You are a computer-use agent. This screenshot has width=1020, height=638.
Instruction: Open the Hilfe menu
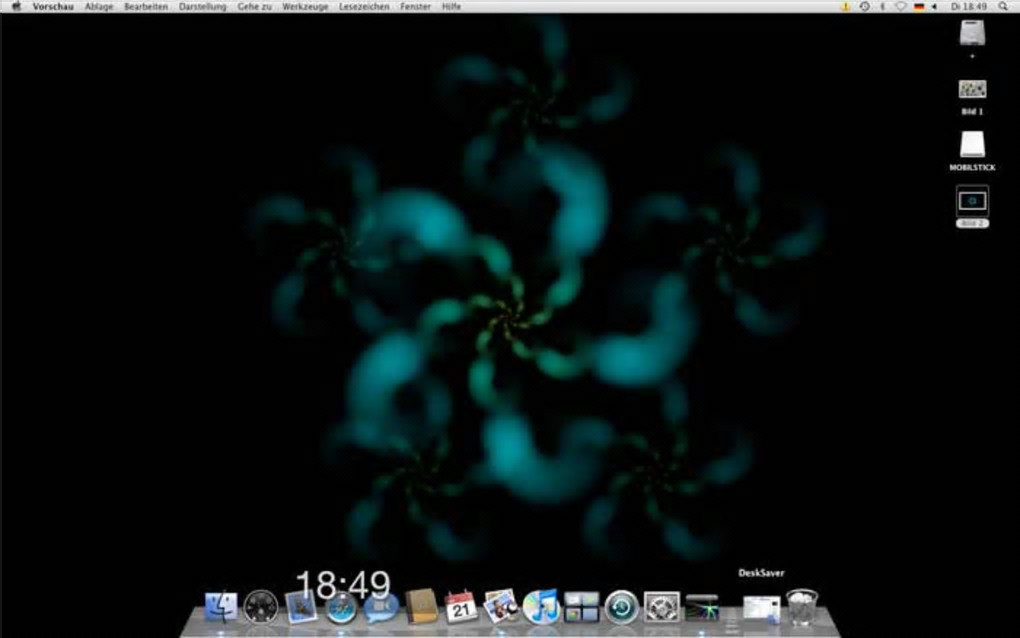(451, 7)
